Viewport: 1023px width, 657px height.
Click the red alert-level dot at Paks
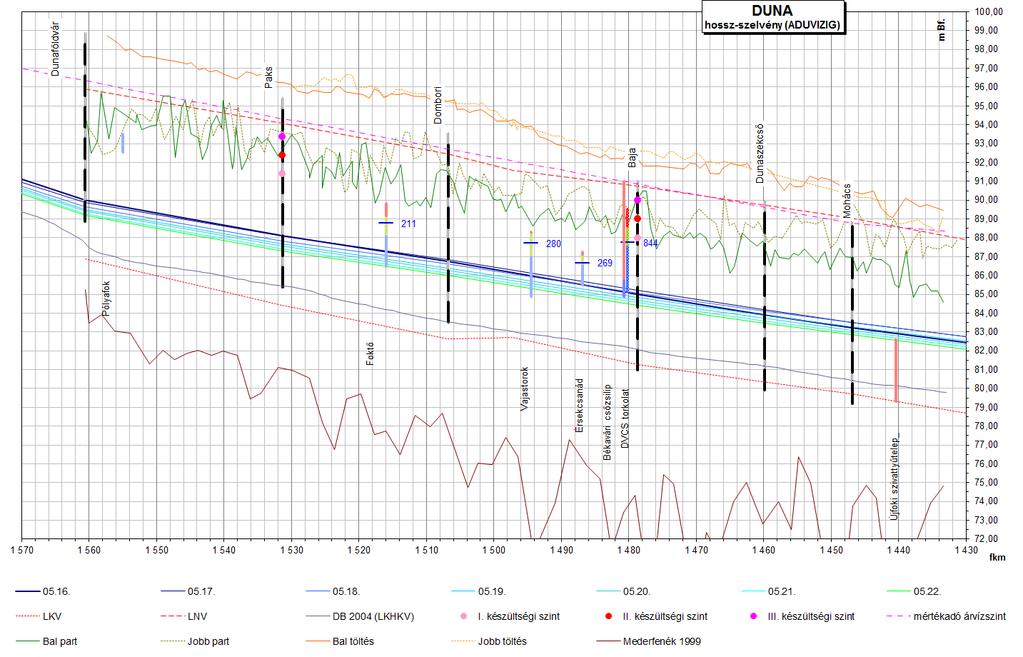tap(282, 155)
